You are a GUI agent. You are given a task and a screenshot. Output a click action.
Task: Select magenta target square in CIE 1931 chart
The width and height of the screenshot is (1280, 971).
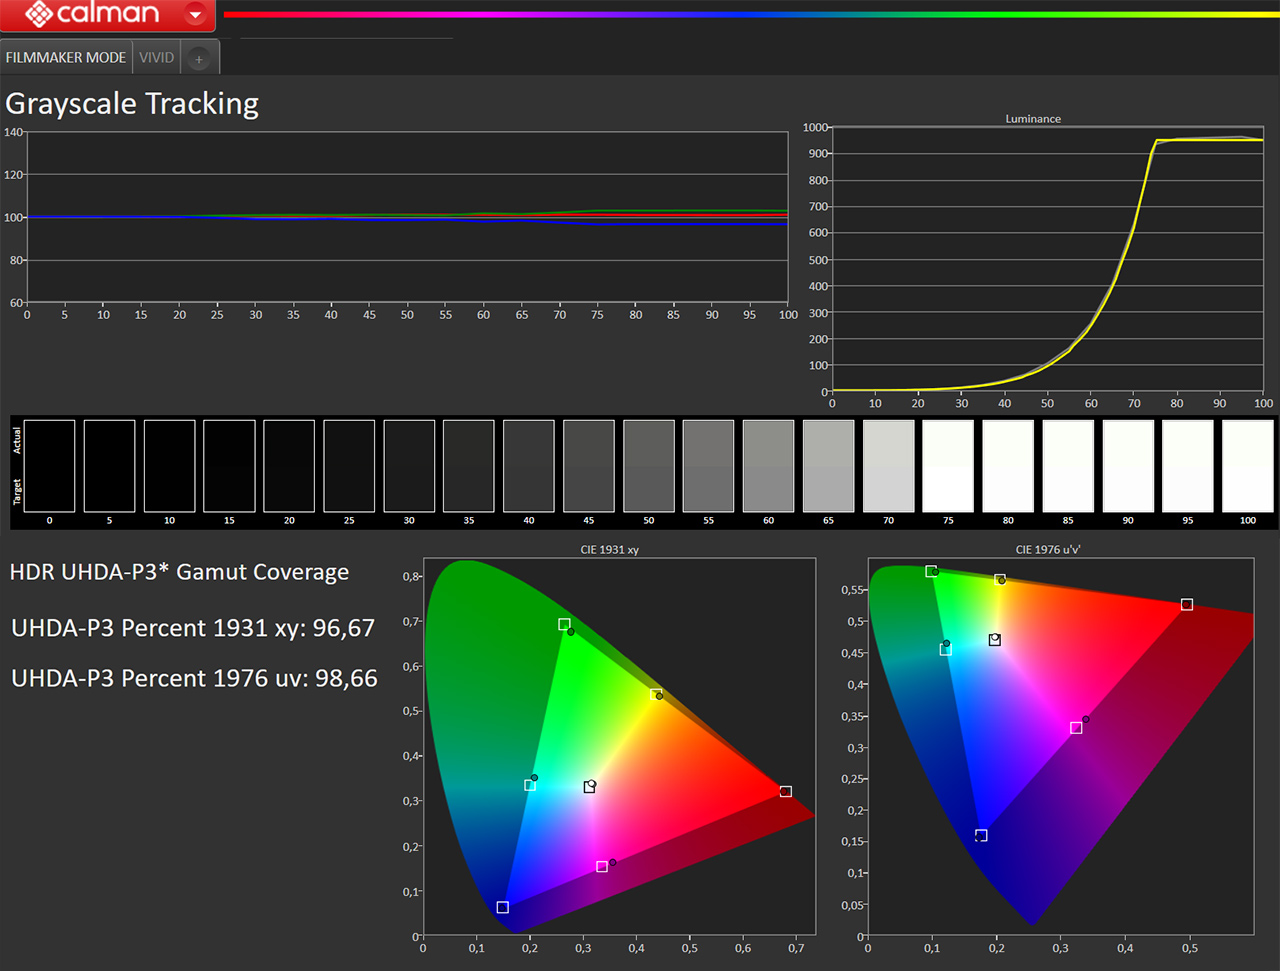pos(602,866)
